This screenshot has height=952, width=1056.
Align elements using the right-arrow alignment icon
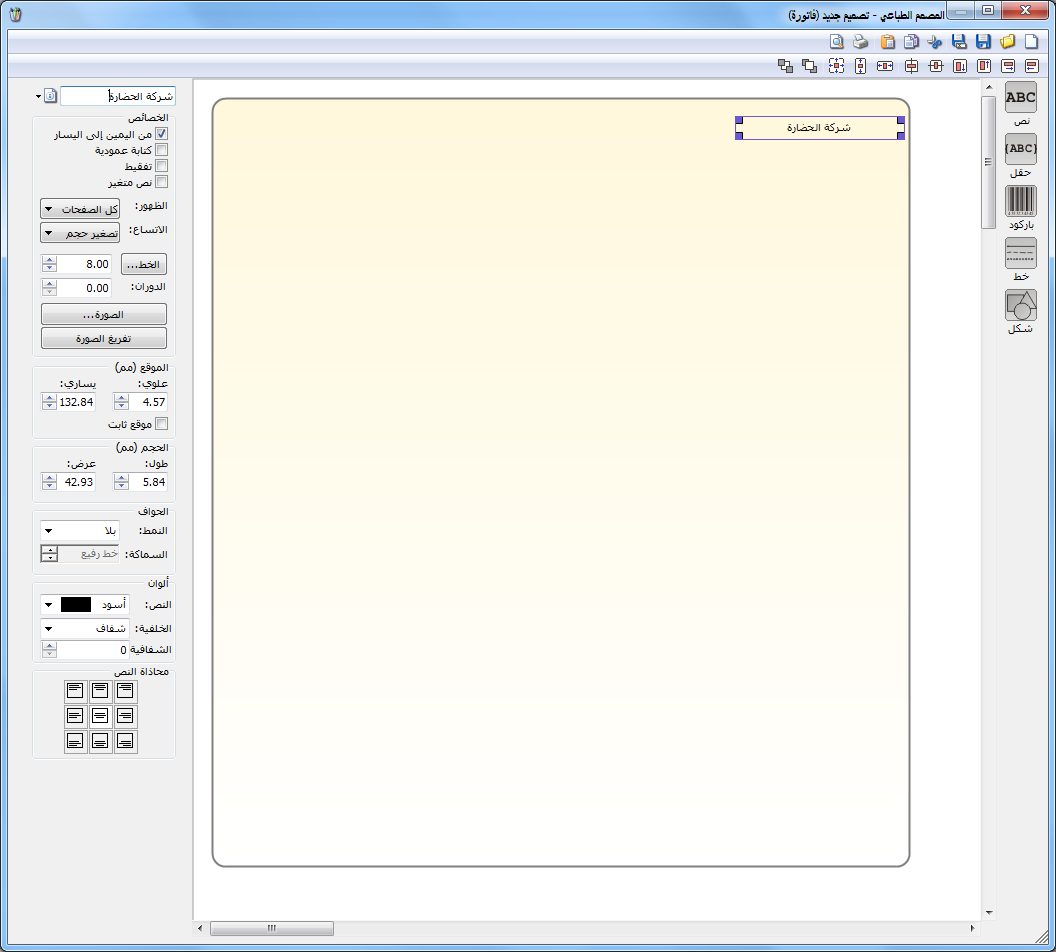pos(1008,66)
